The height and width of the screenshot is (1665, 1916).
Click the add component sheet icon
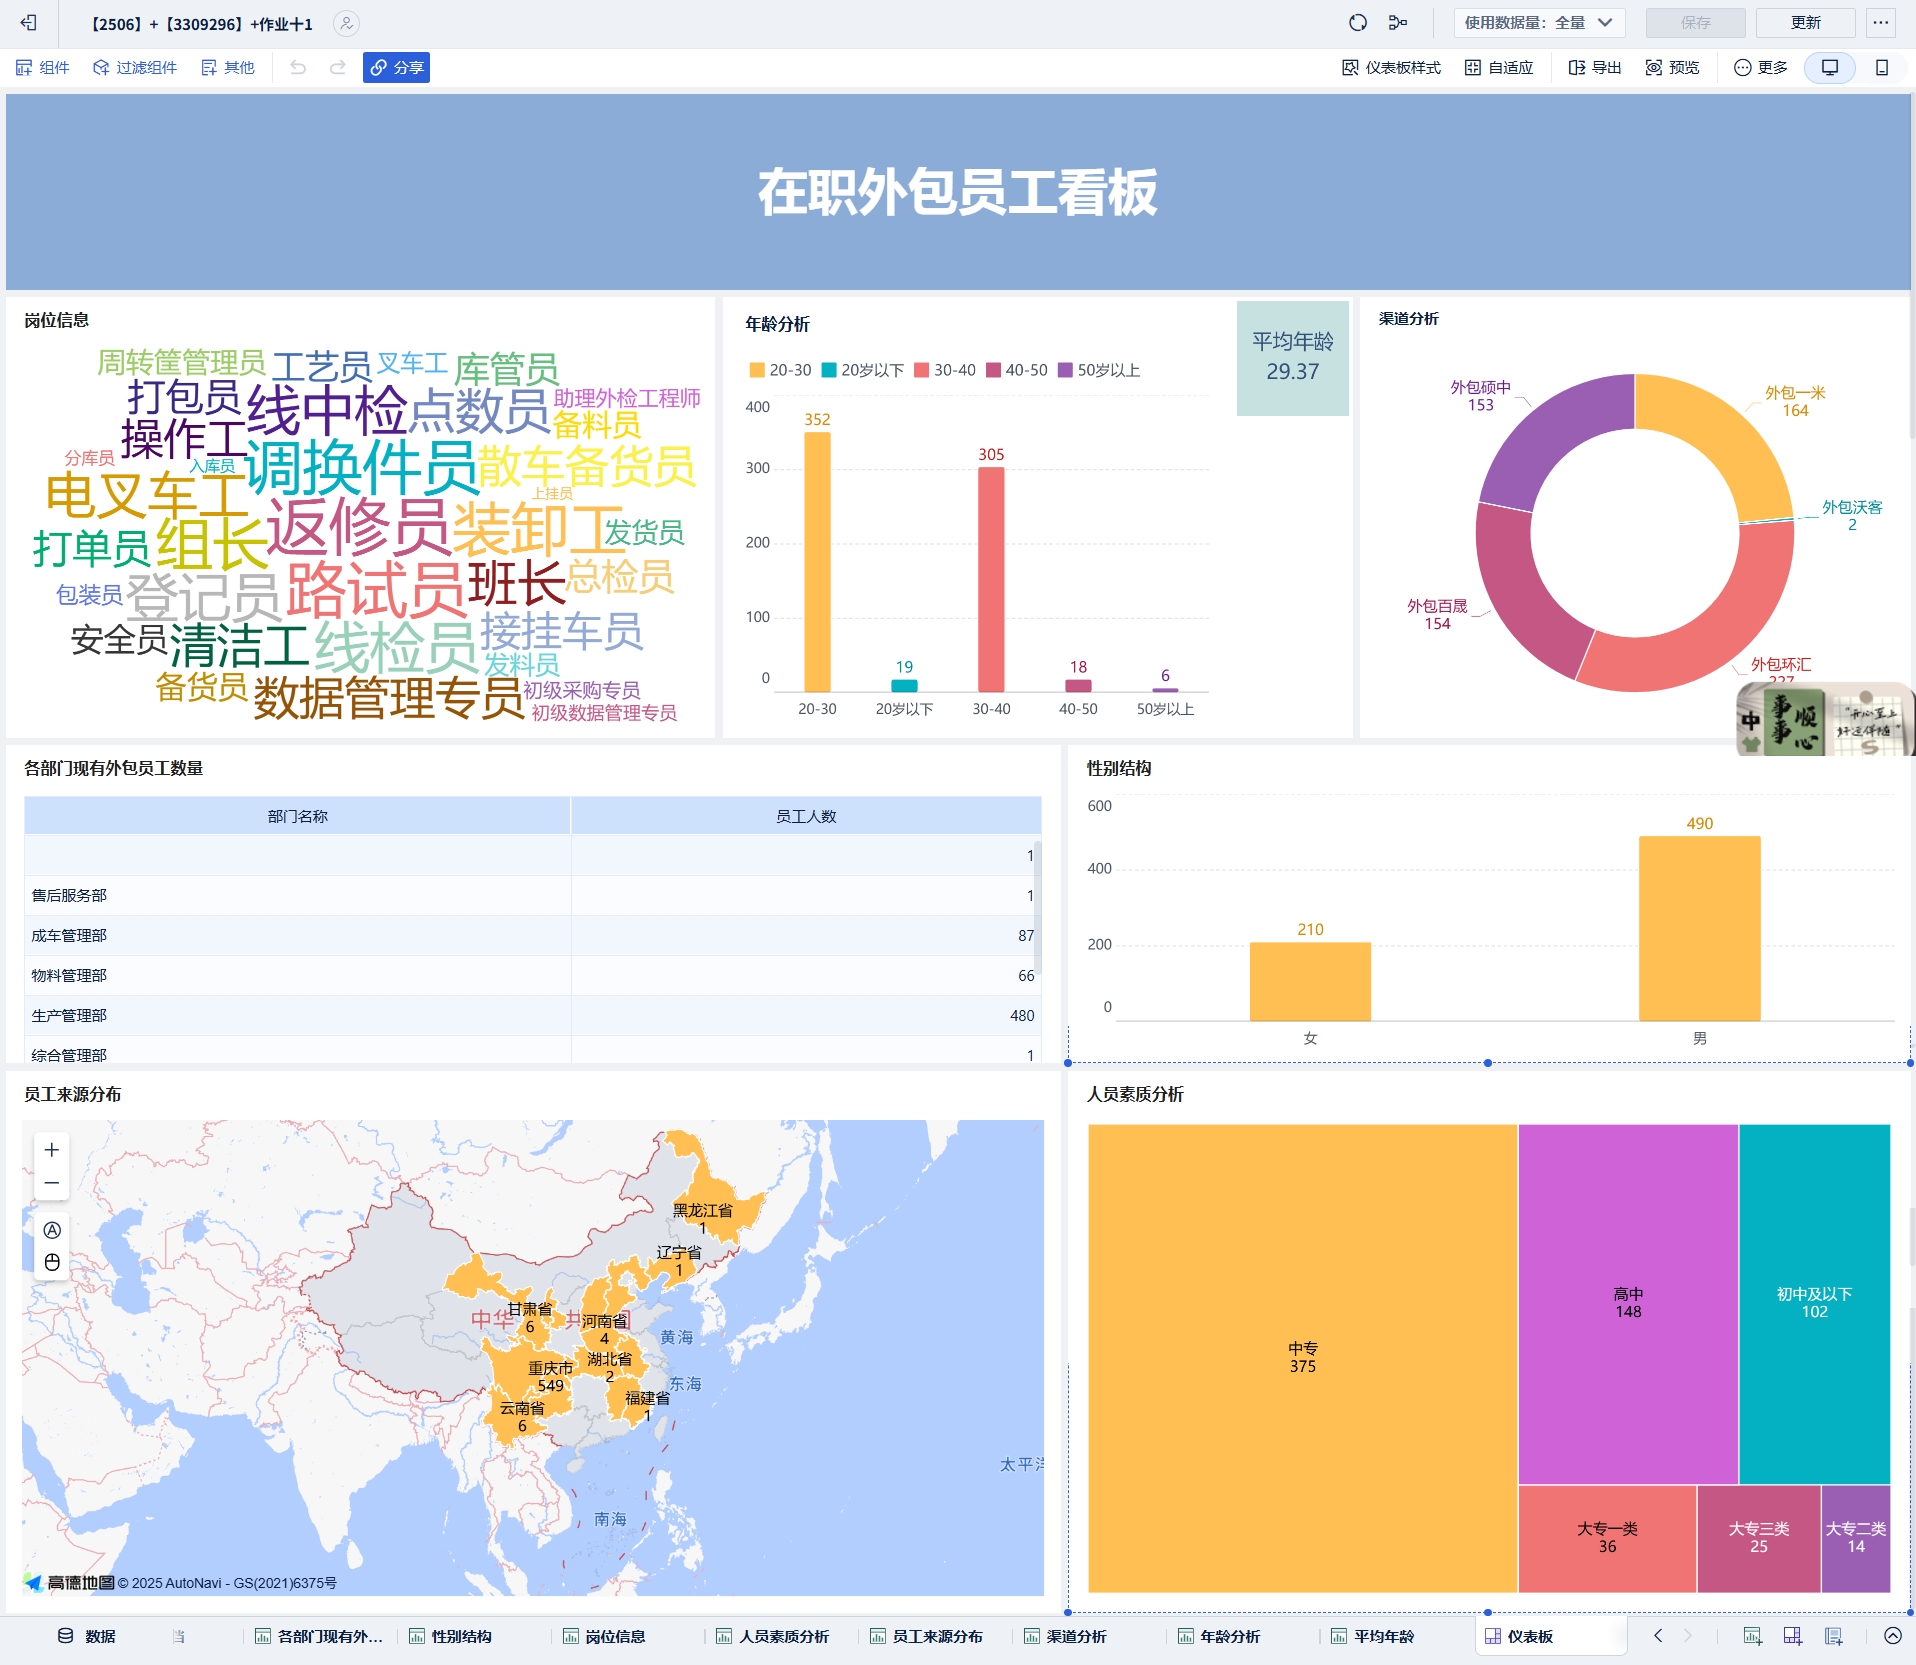pyautogui.click(x=1752, y=1636)
